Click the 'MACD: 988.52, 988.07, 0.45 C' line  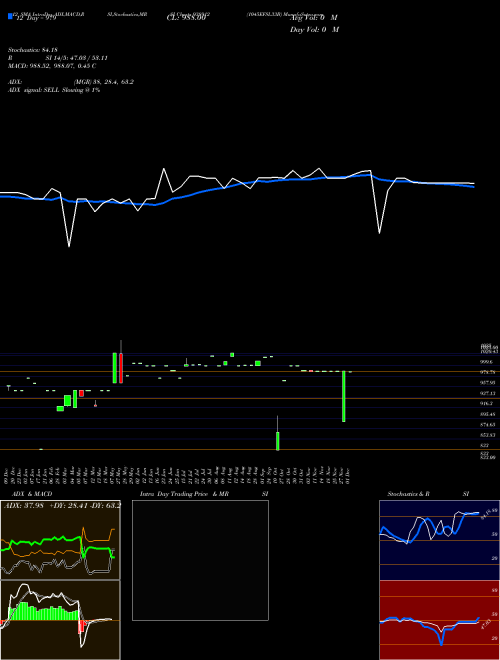pos(52,66)
